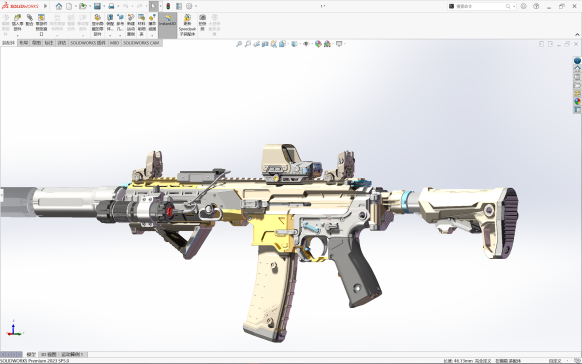This screenshot has width=582, height=364.
Task: Switch to the SOLIDWORKS Add-Ins tab
Action: [x=88, y=43]
